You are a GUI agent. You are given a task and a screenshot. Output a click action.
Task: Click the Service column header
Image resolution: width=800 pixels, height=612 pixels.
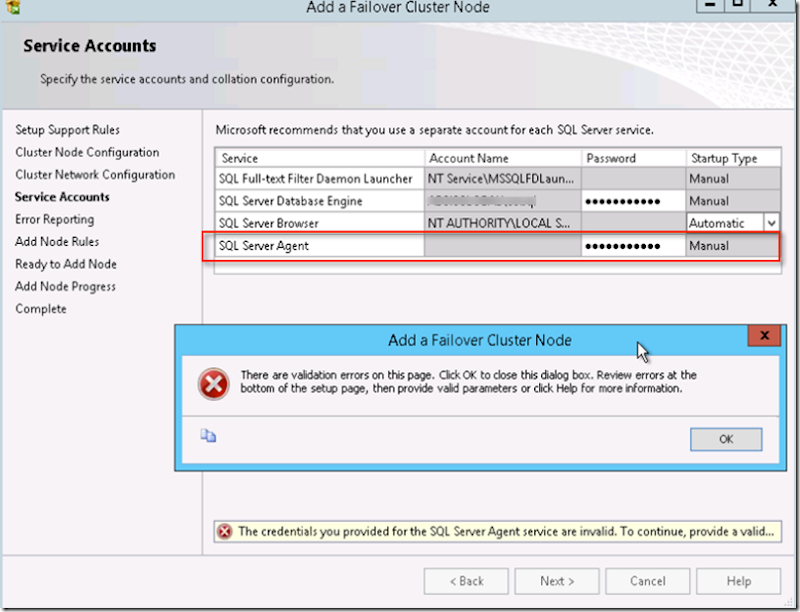(x=320, y=158)
